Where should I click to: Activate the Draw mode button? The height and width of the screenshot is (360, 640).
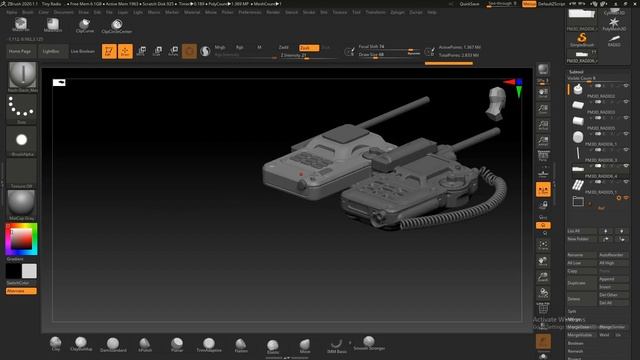[x=125, y=51]
